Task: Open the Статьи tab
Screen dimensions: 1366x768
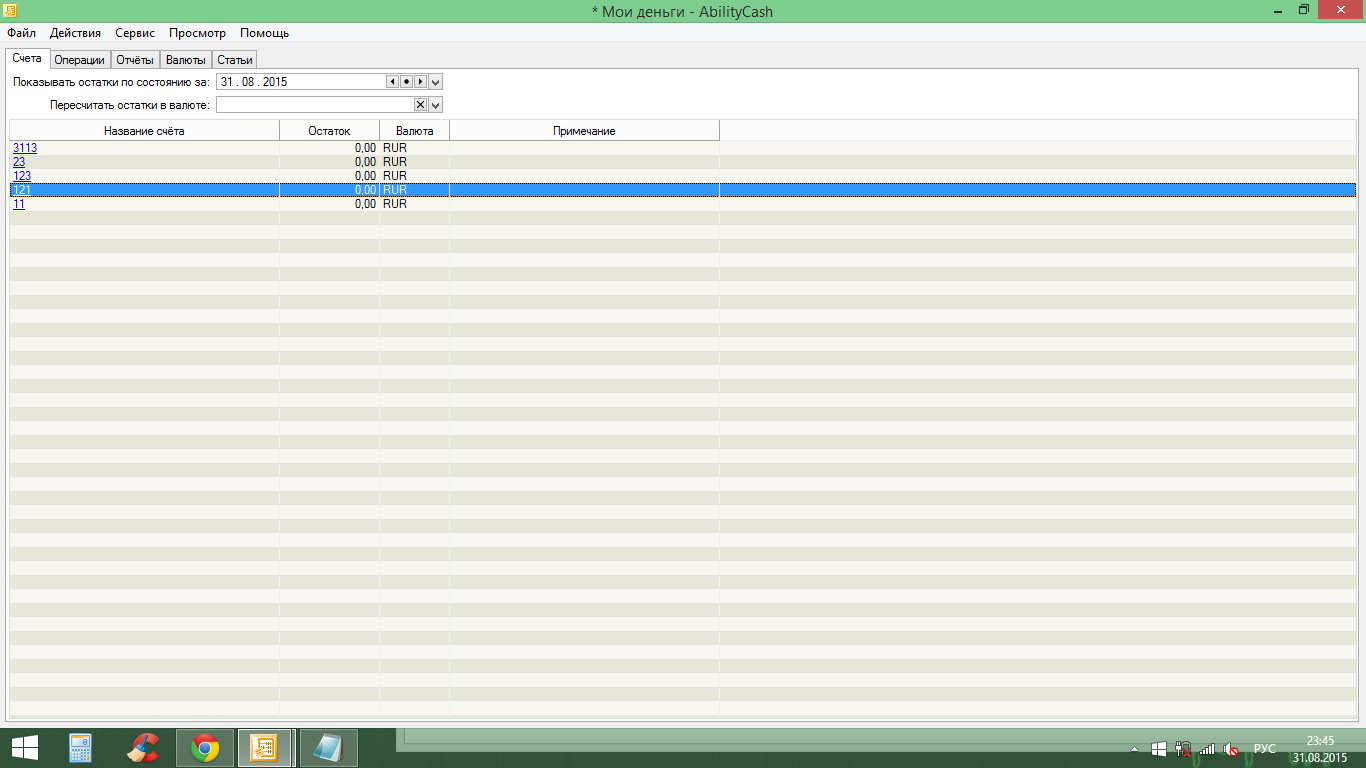Action: click(235, 60)
